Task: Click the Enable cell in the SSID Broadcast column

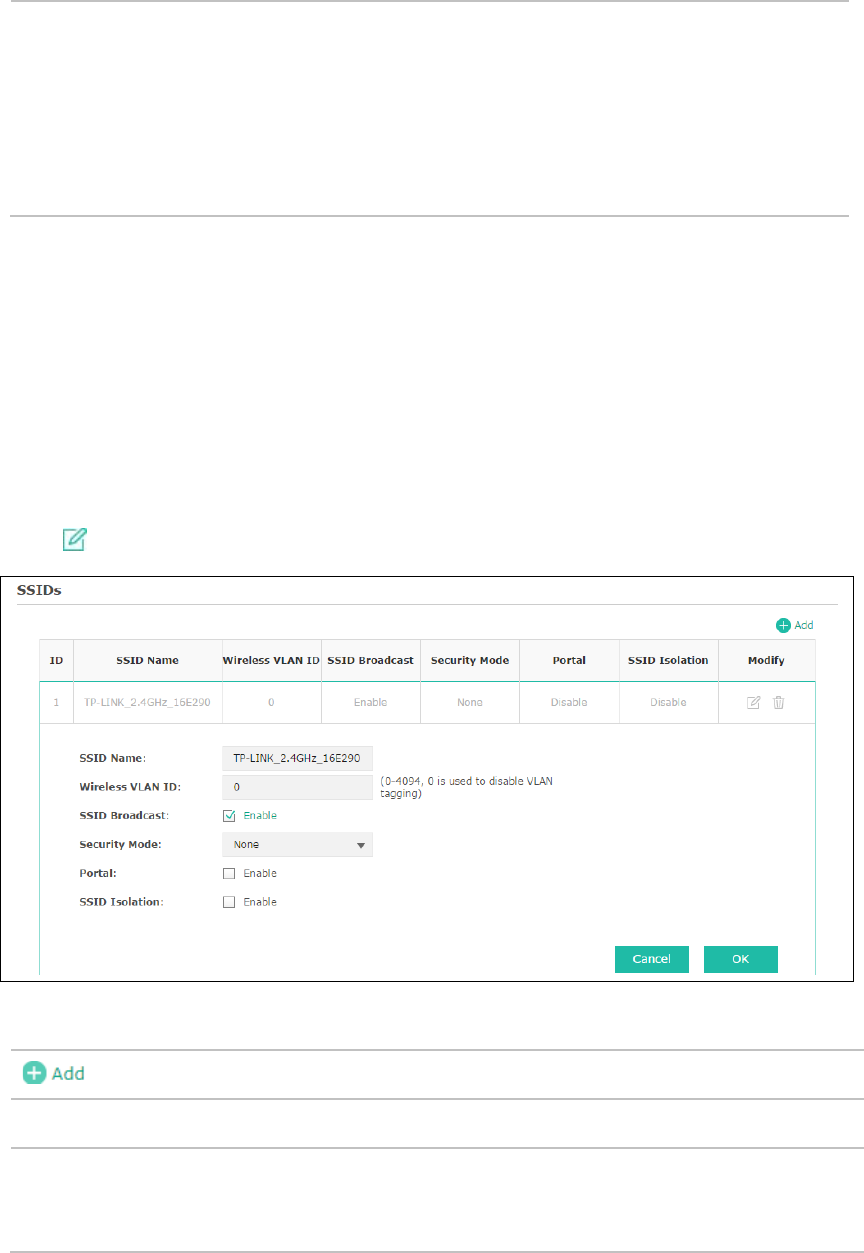Action: 370,702
